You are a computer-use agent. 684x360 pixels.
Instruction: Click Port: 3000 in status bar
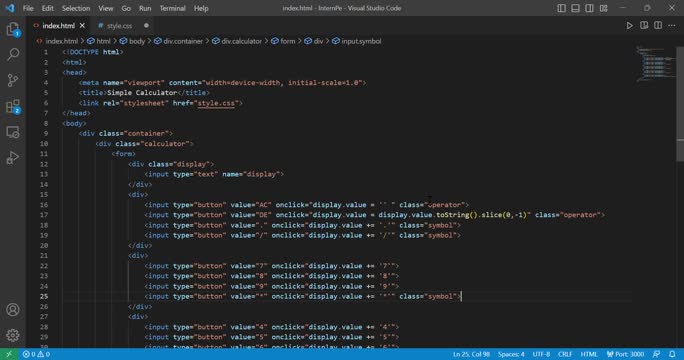(x=625, y=354)
